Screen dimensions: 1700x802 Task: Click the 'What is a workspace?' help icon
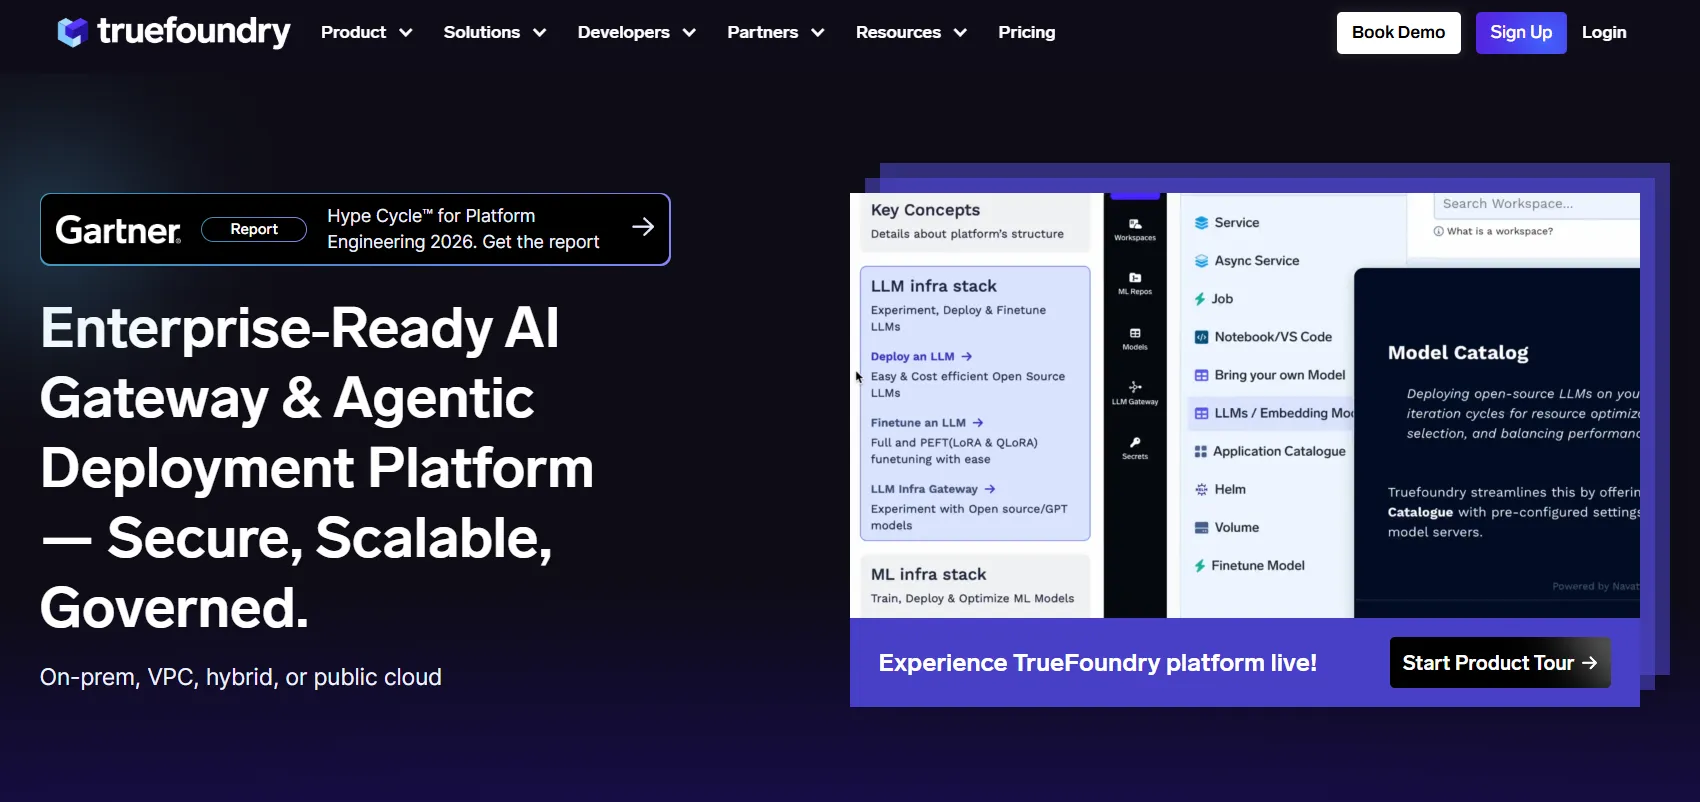pos(1438,231)
